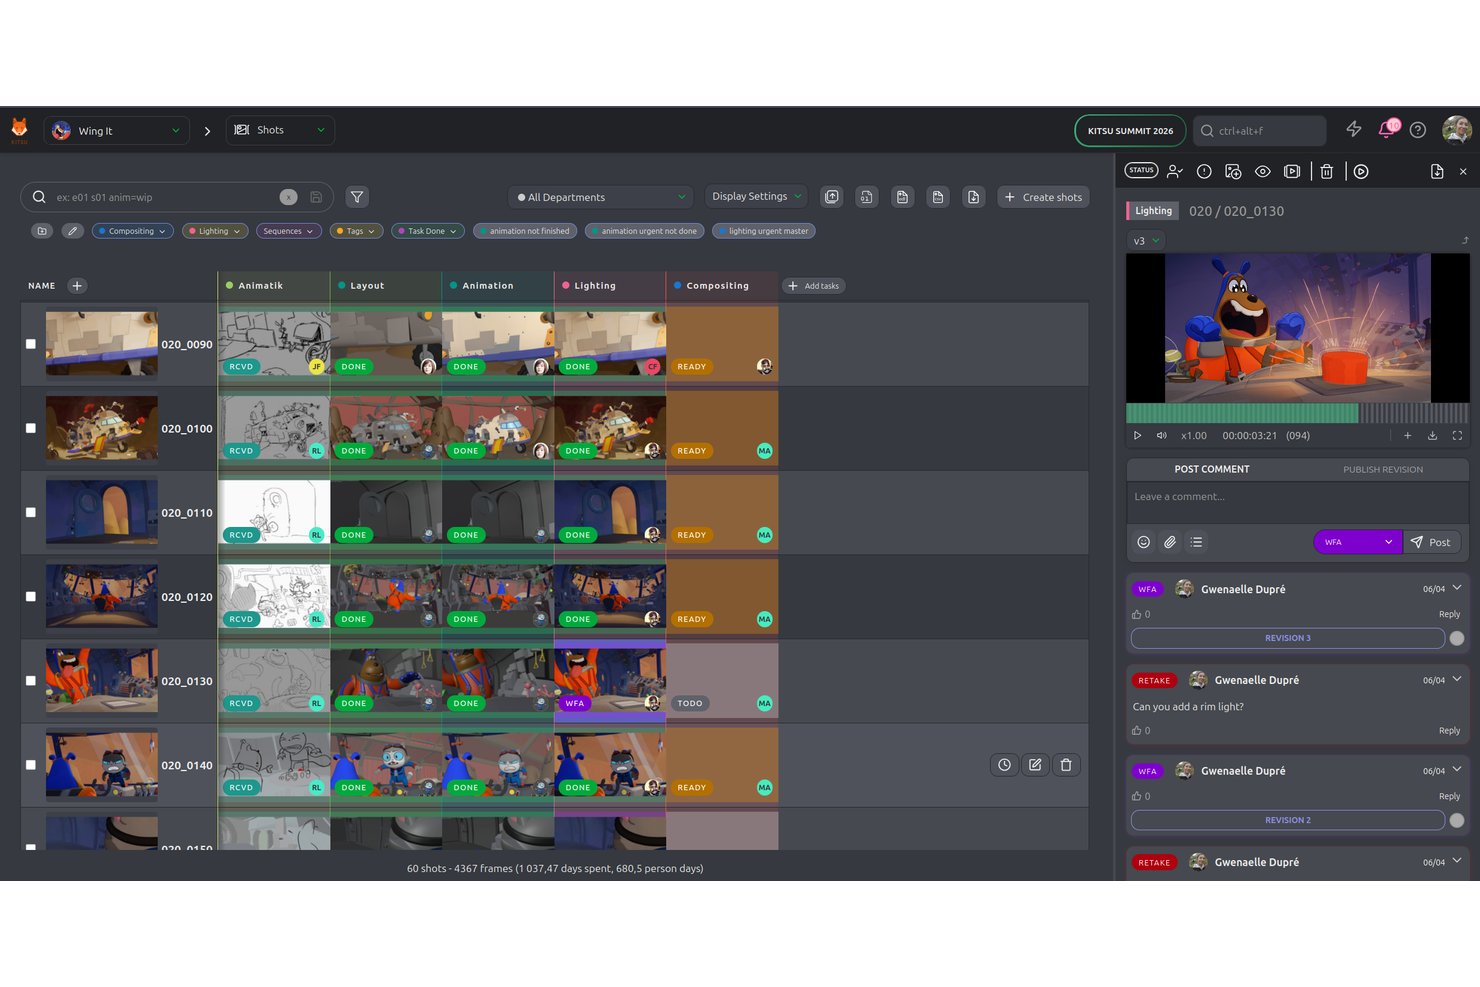The width and height of the screenshot is (1480, 987).
Task: Tick the checkbox for shot 020_0090
Action: 31,344
